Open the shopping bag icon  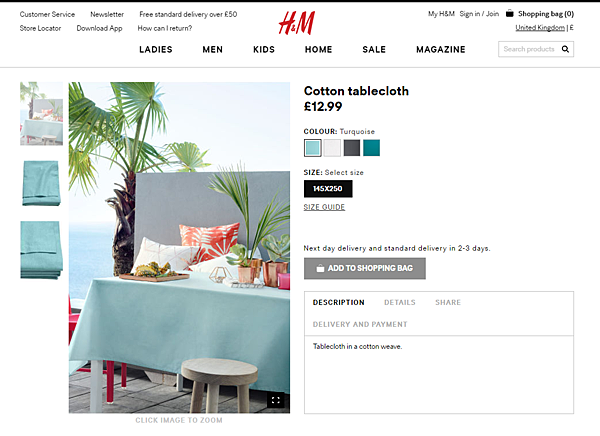(x=509, y=14)
